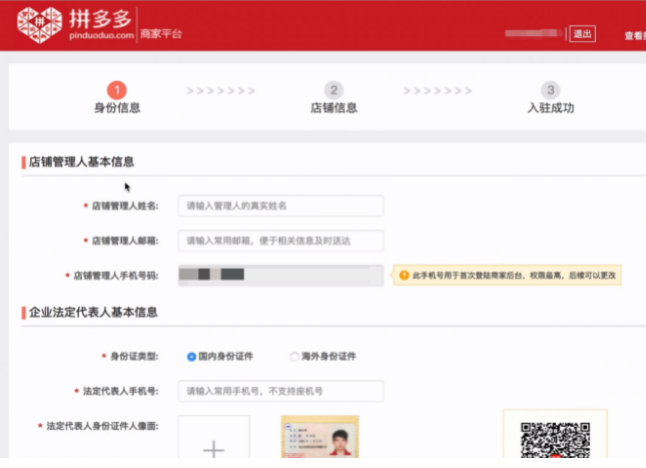This screenshot has height=468, width=646.
Task: Click the 店铺管理人邮箱 input field
Action: (281, 241)
